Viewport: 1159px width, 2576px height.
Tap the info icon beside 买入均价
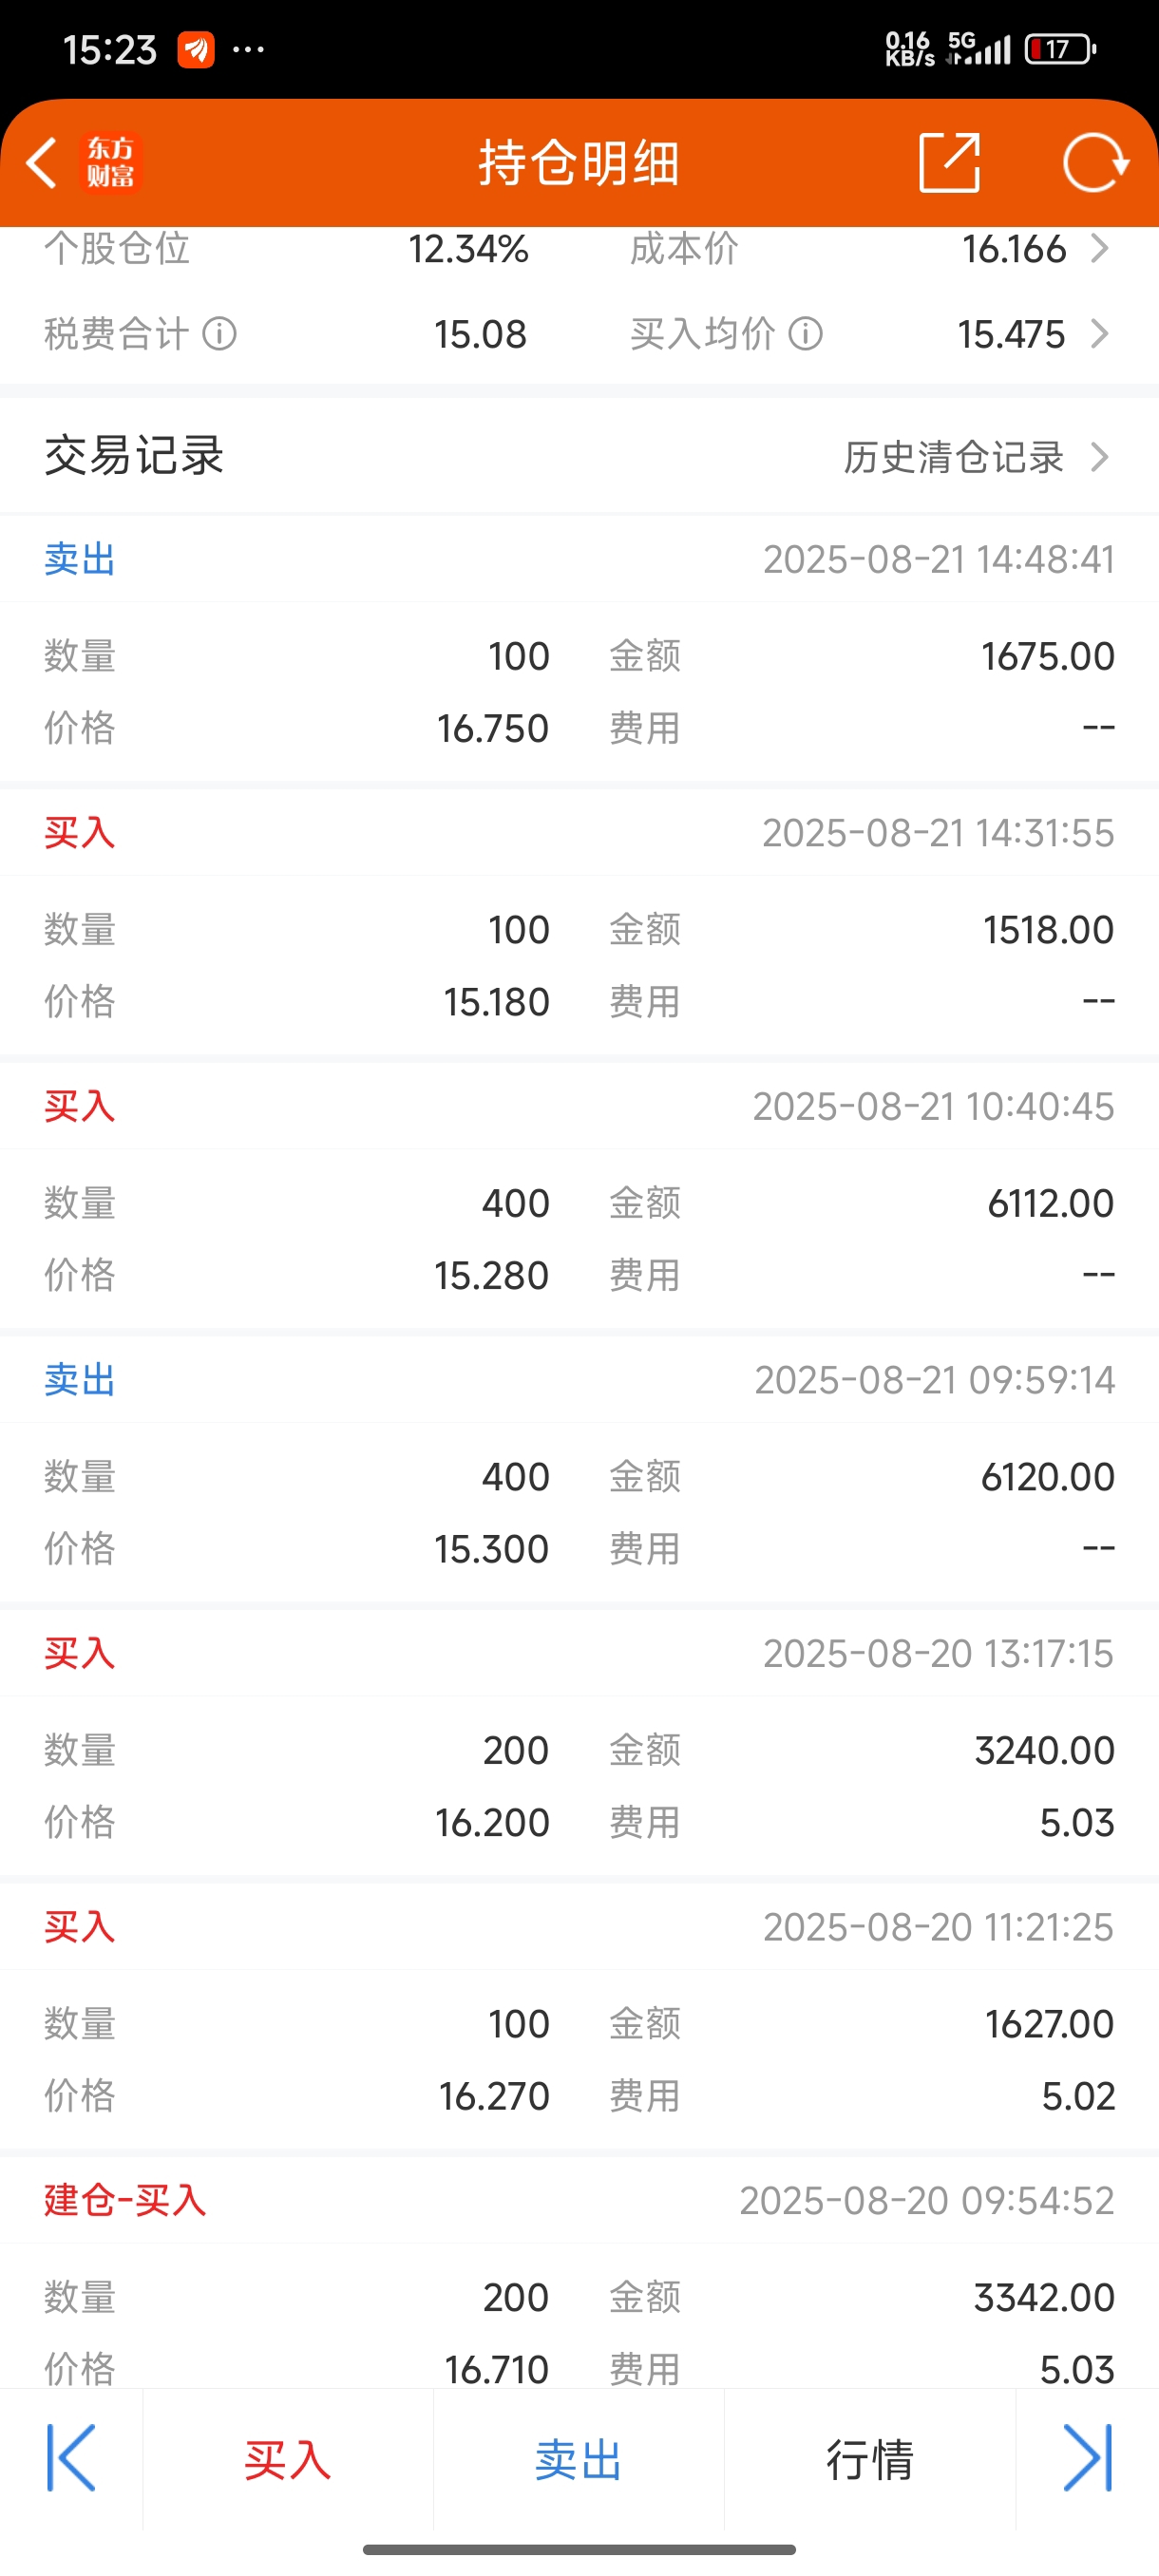click(x=806, y=334)
